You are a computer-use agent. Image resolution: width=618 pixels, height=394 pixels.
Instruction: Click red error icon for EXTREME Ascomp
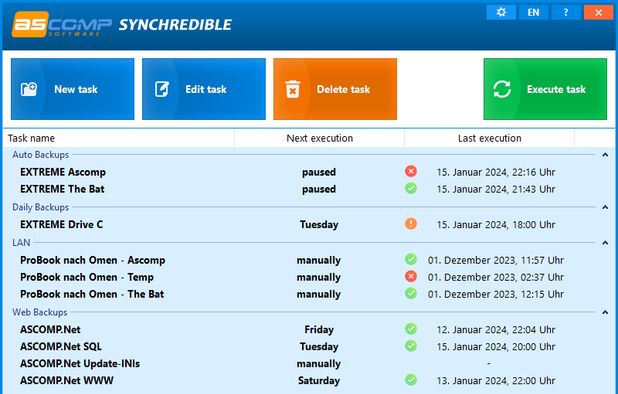[x=411, y=171]
